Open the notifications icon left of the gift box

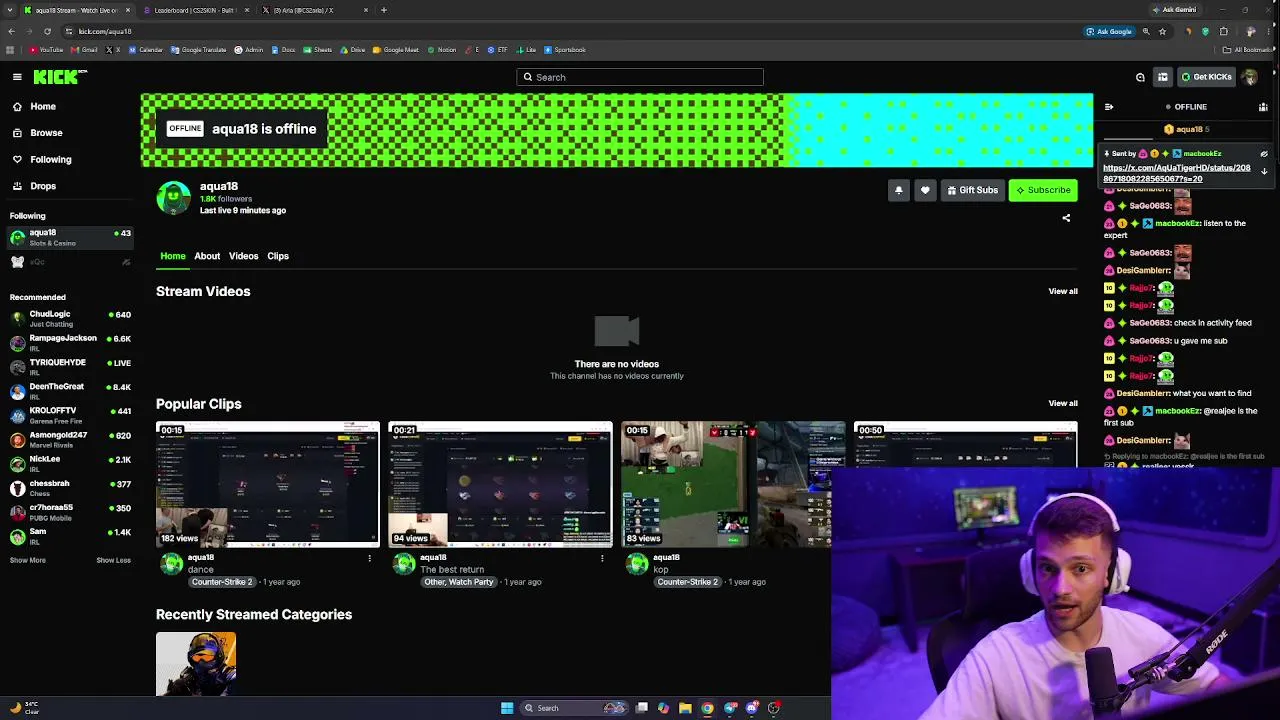coord(1140,77)
